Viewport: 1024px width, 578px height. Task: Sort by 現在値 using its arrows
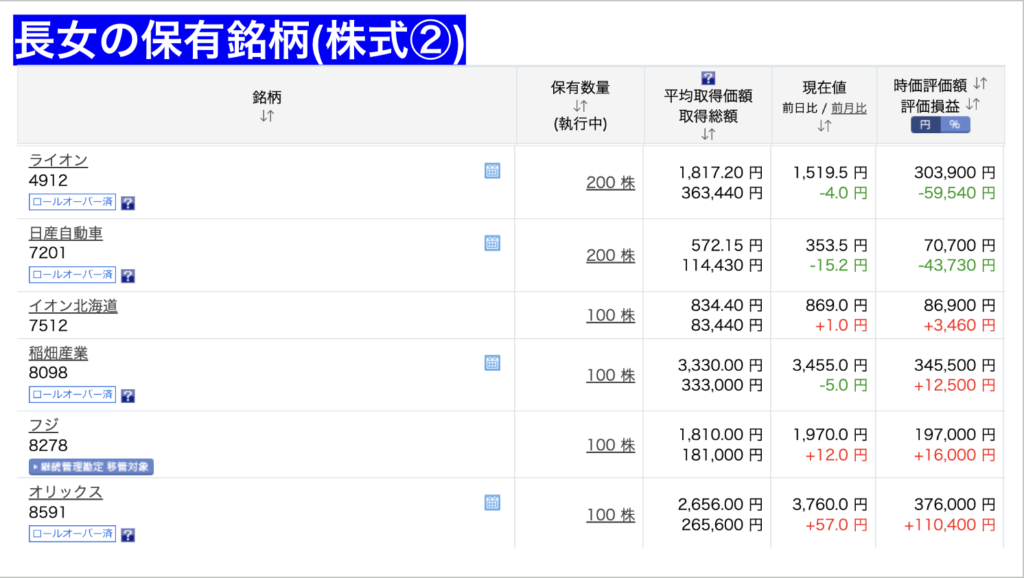tap(824, 126)
